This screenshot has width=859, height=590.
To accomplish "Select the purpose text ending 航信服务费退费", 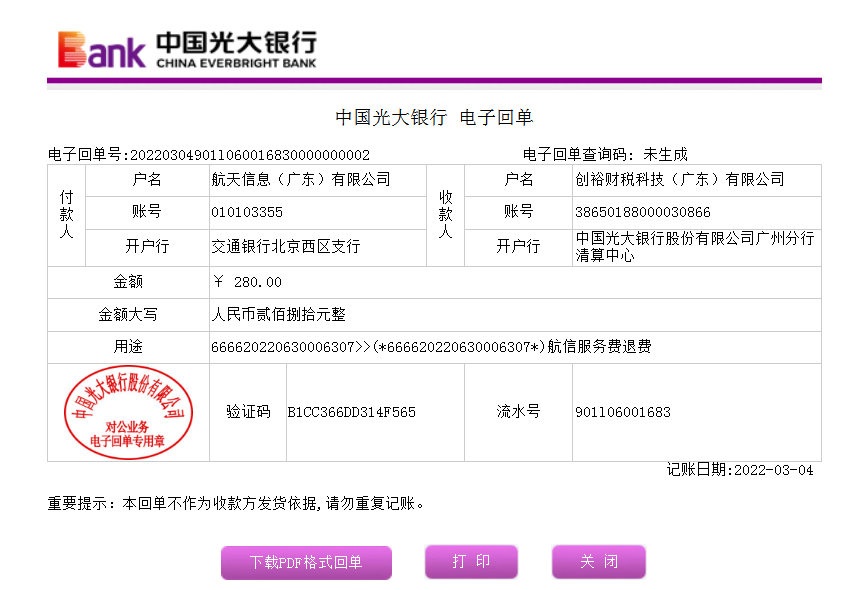I will click(x=431, y=347).
